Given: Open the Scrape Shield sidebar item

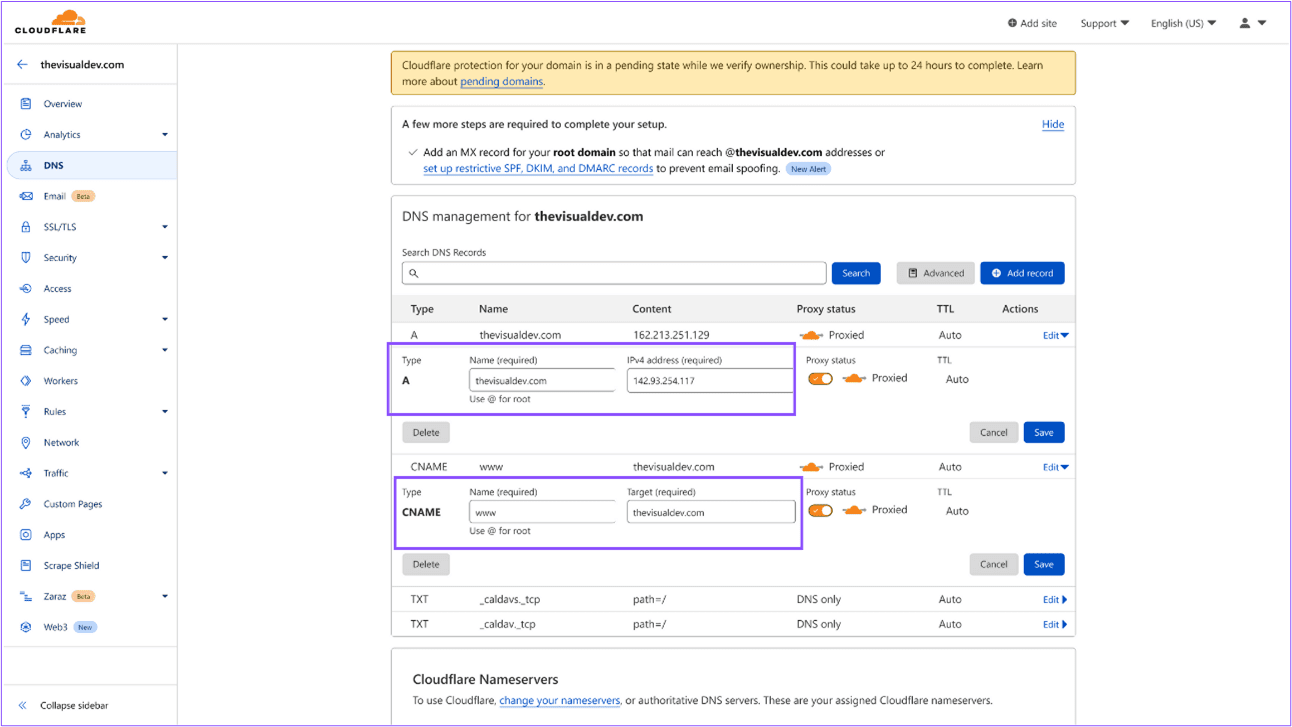Looking at the screenshot, I should 71,566.
